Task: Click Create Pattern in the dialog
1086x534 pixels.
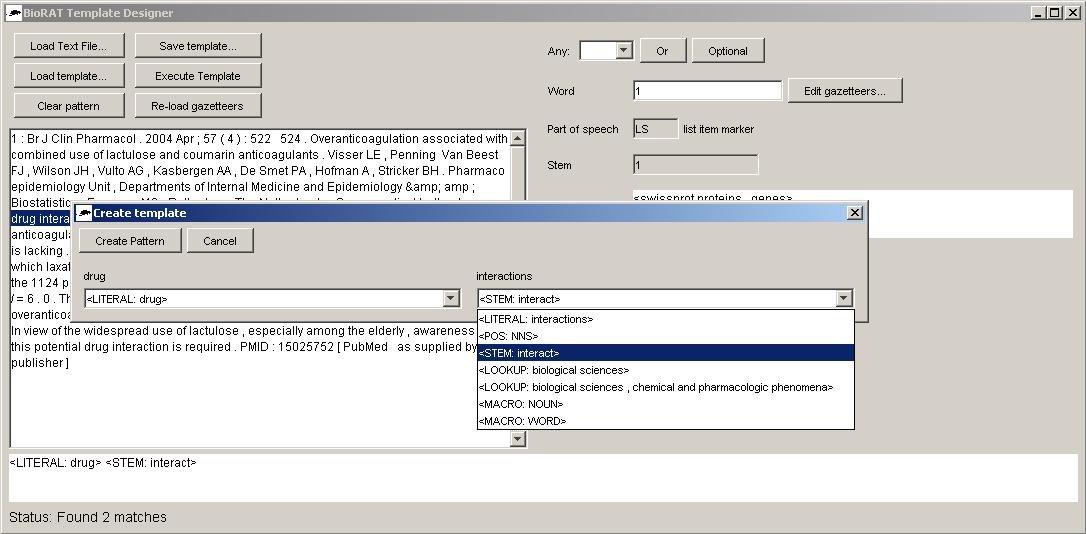Action: 130,241
